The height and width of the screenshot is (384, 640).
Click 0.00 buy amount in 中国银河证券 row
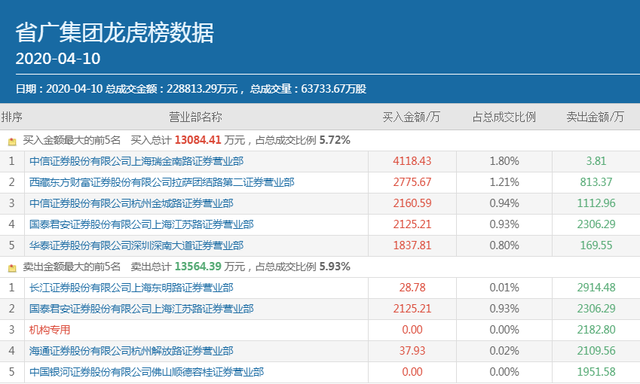[x=412, y=372]
